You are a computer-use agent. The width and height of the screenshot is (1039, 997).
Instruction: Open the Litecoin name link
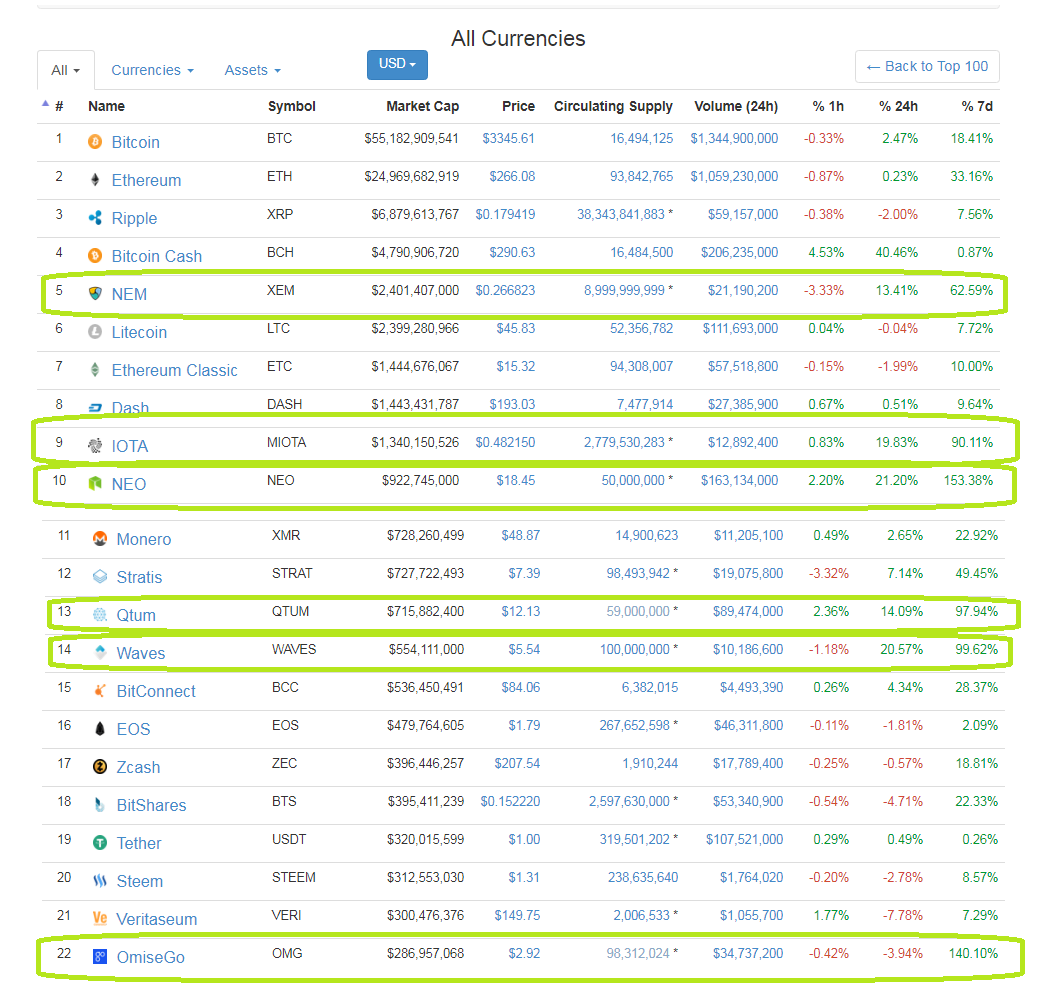139,332
